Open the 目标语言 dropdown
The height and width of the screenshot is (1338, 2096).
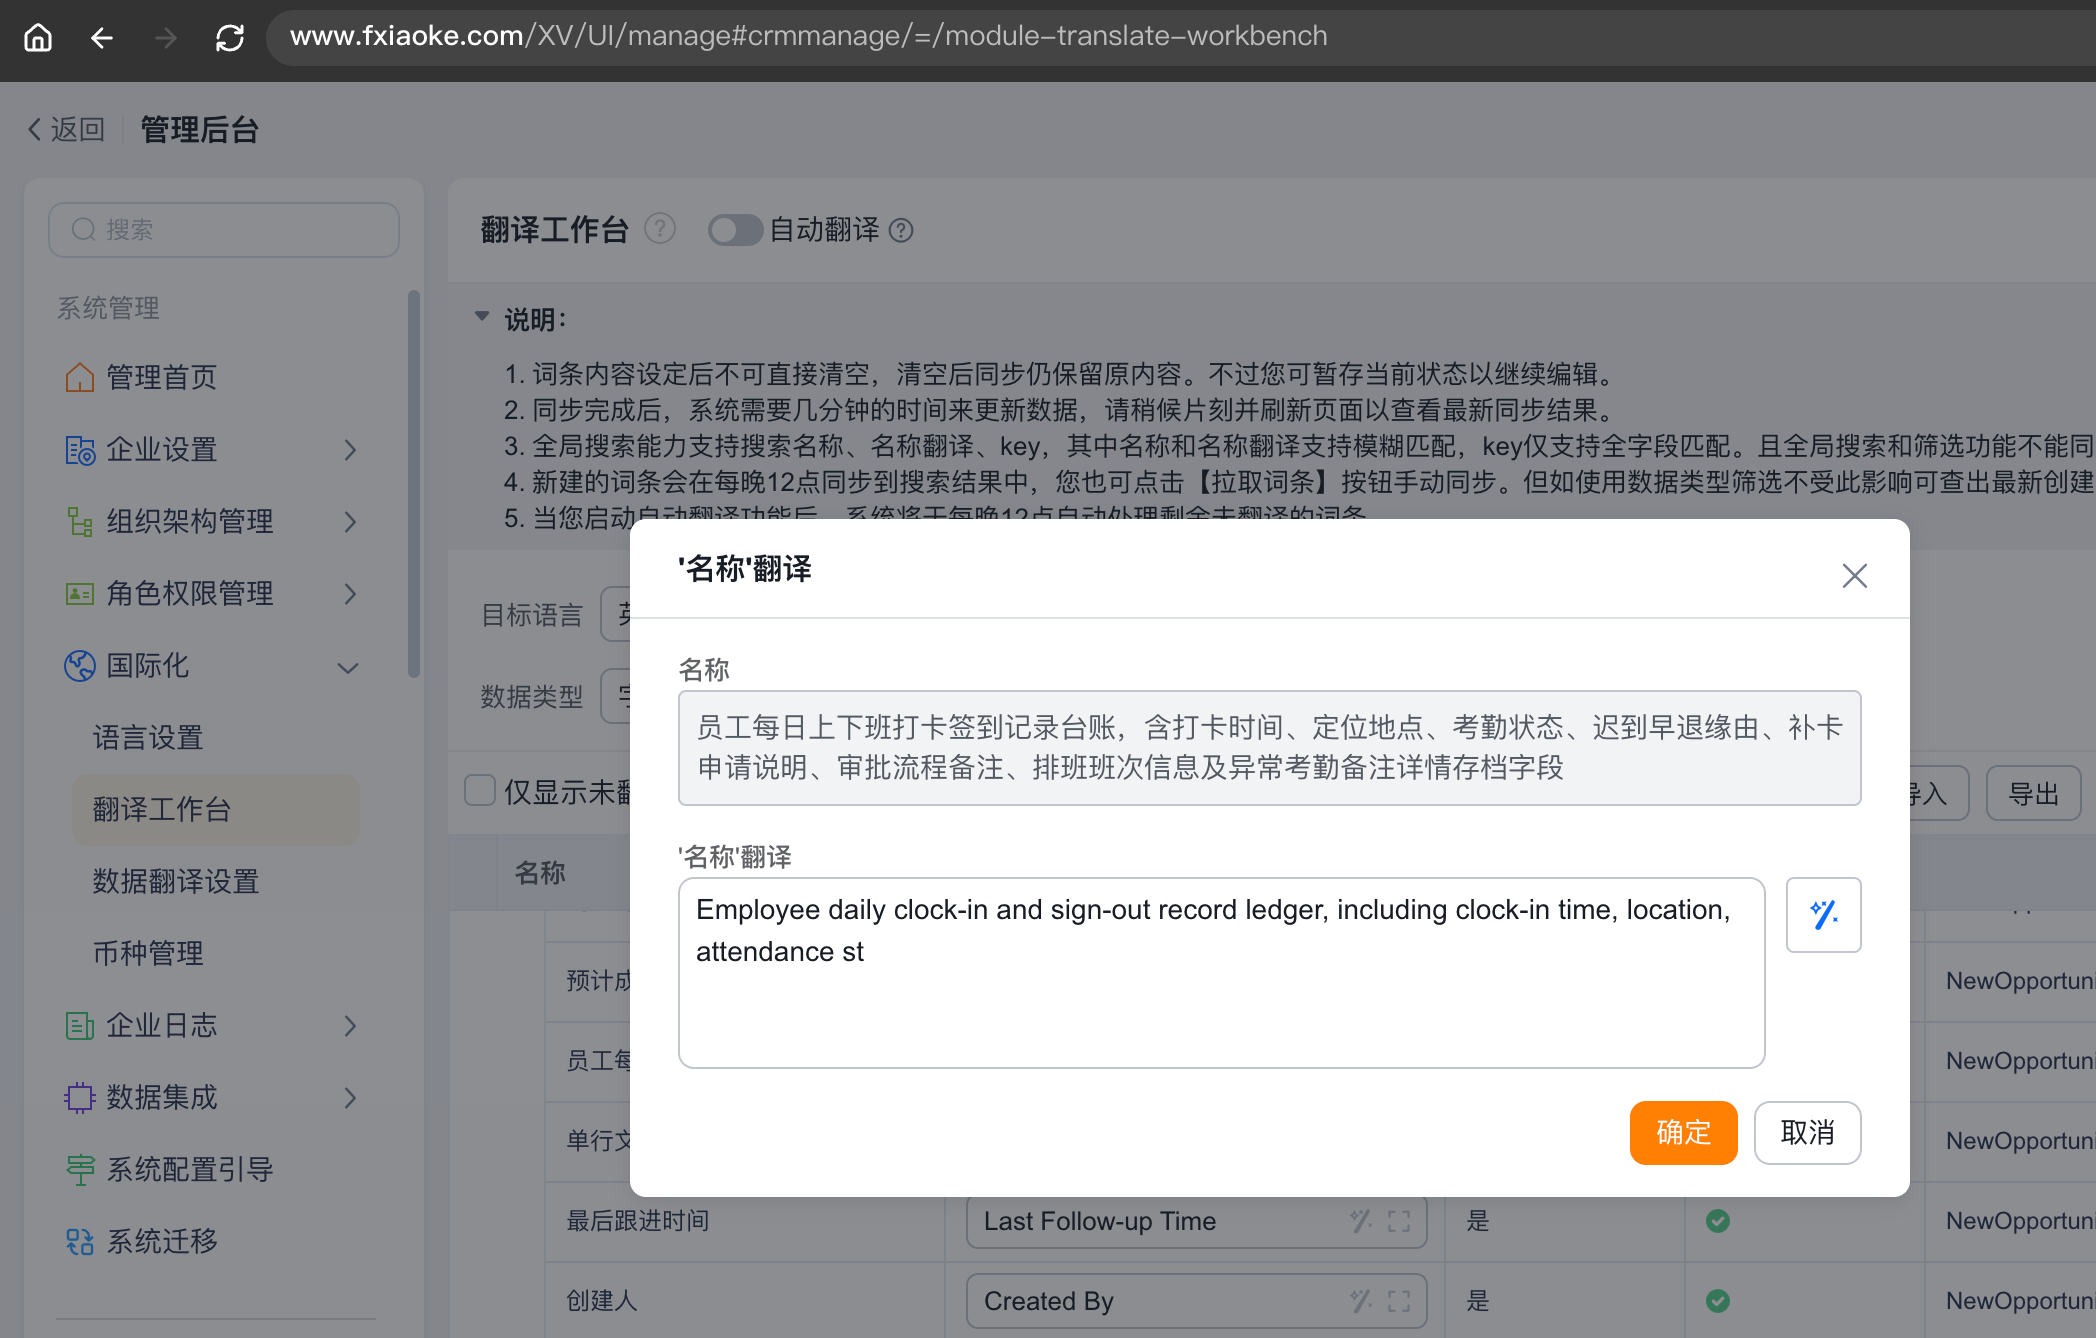tap(616, 614)
